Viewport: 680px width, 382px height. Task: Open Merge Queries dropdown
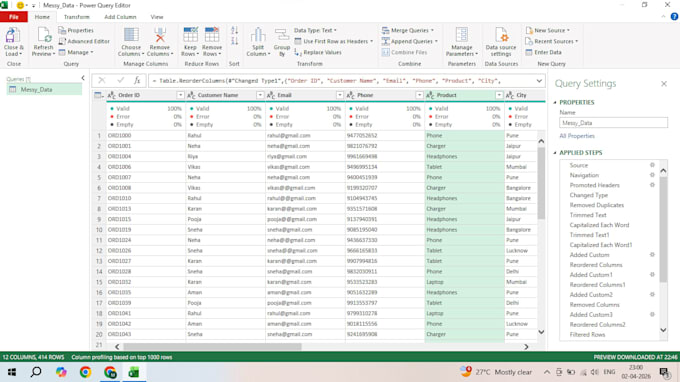(x=408, y=30)
